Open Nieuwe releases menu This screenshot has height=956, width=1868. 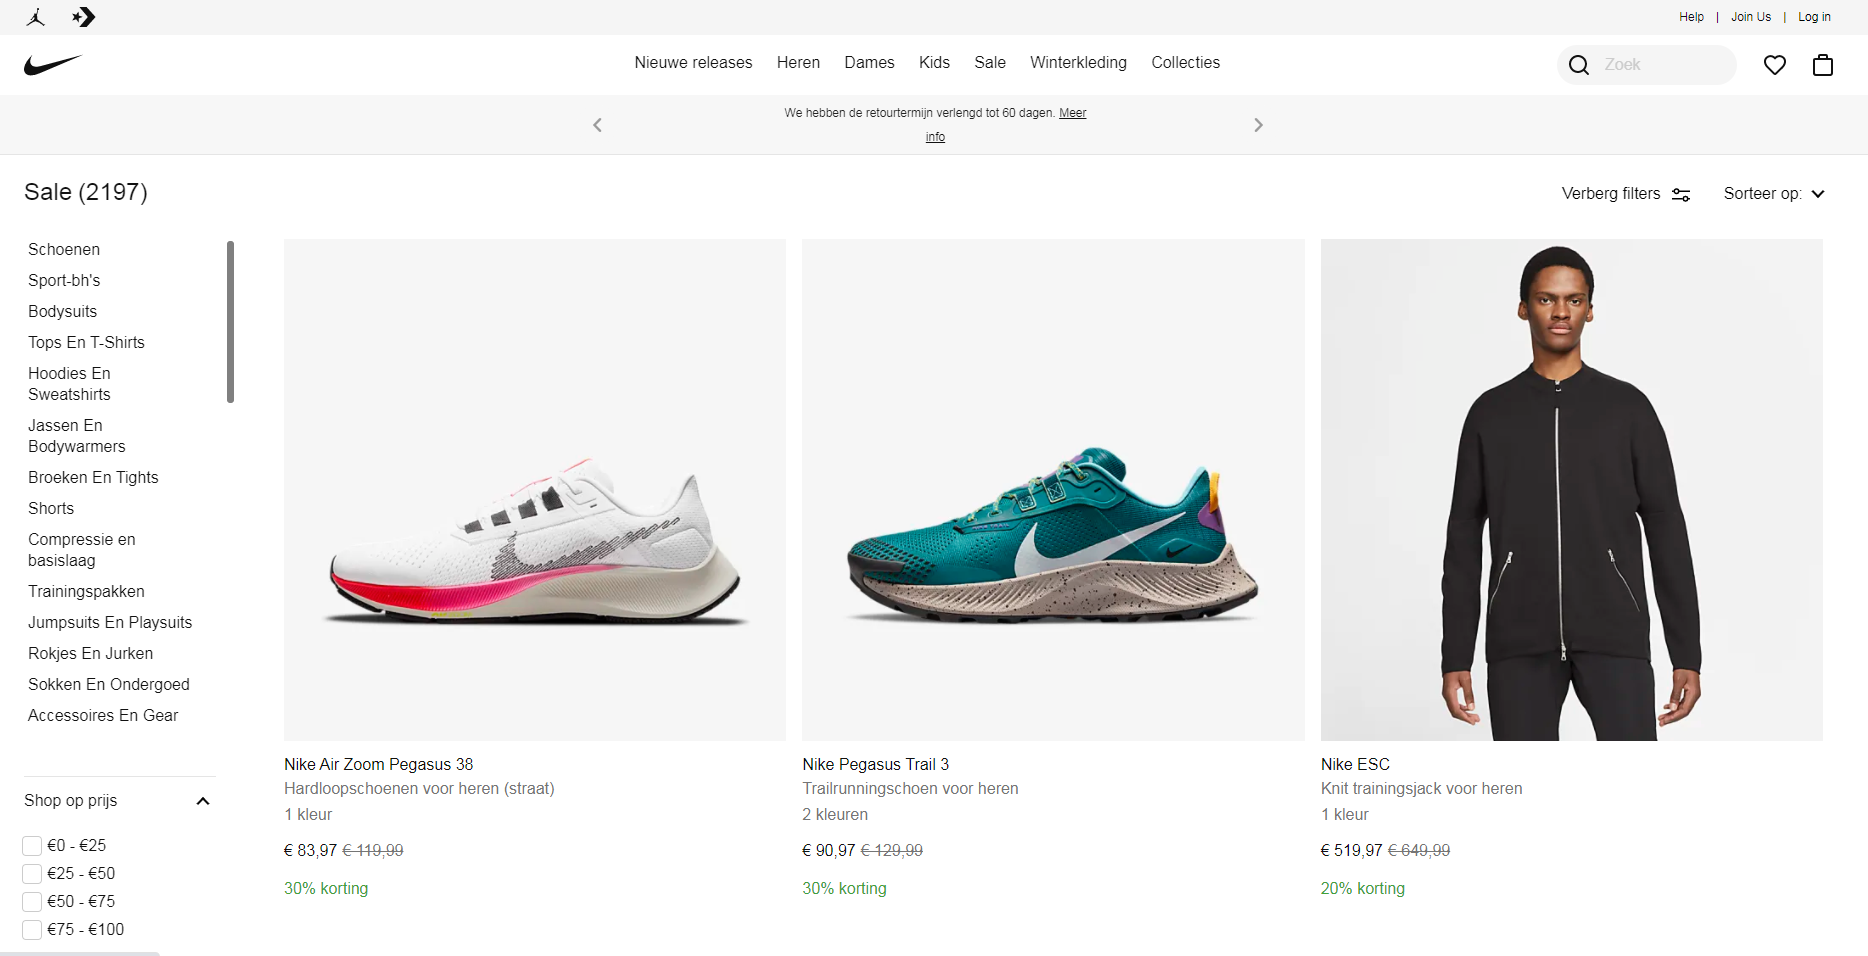[693, 63]
